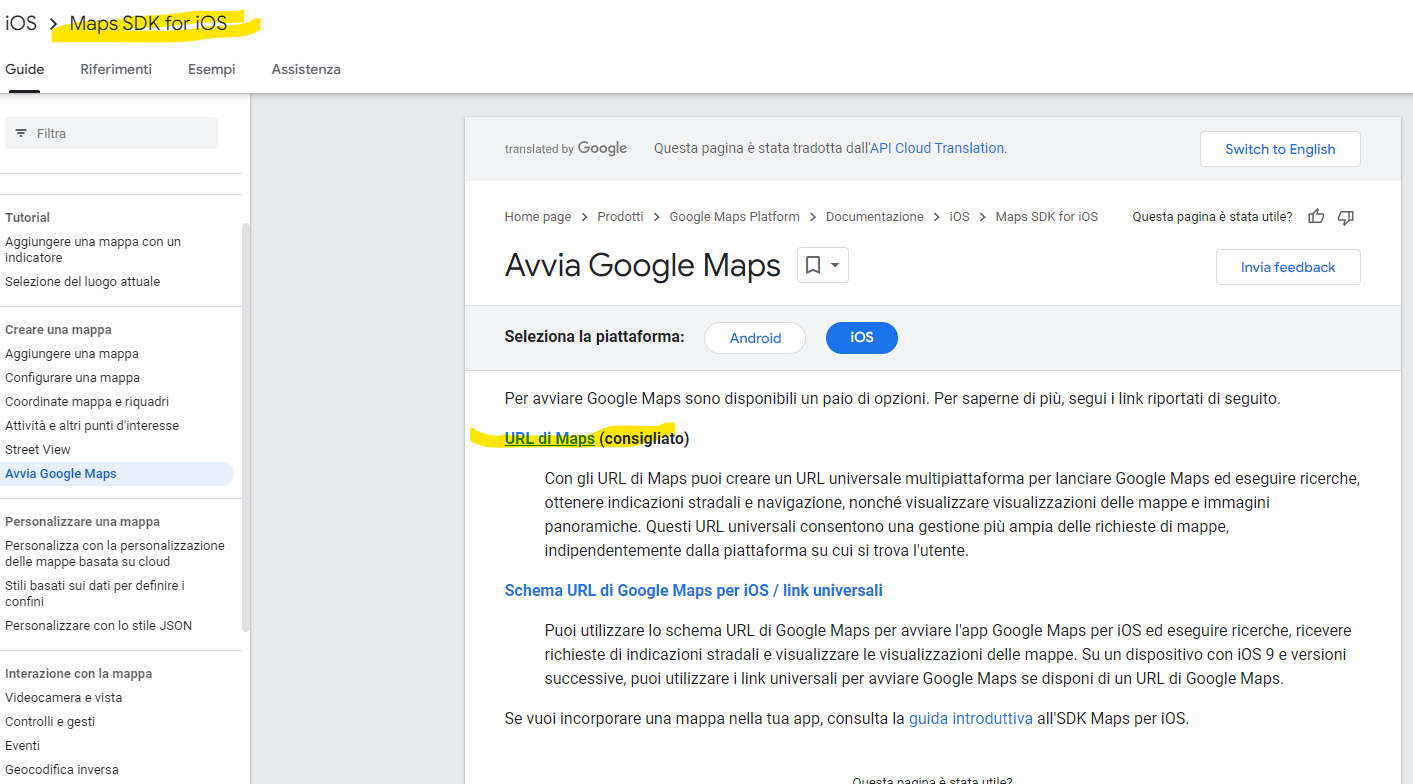This screenshot has width=1413, height=784.
Task: Click the Invia feedback button
Action: pyautogui.click(x=1288, y=267)
